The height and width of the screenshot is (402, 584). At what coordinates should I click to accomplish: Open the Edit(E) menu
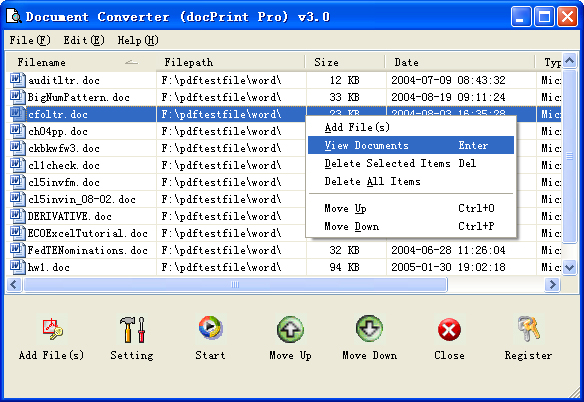[x=84, y=40]
